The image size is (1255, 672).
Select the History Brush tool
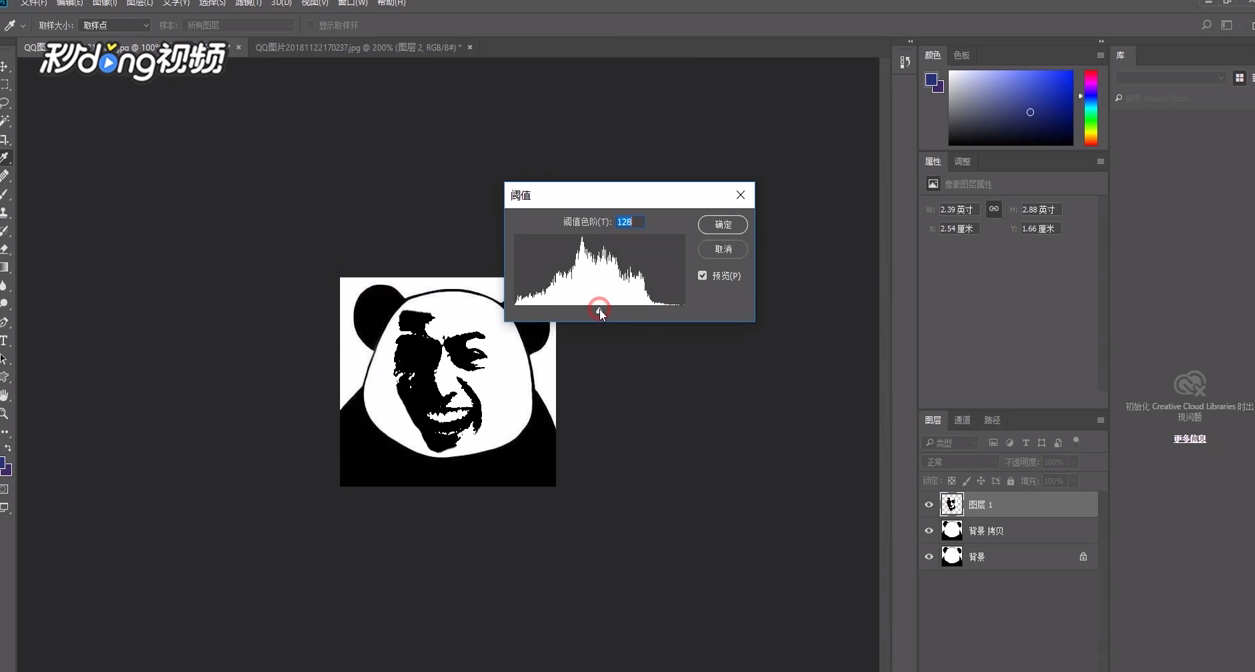pyautogui.click(x=4, y=231)
